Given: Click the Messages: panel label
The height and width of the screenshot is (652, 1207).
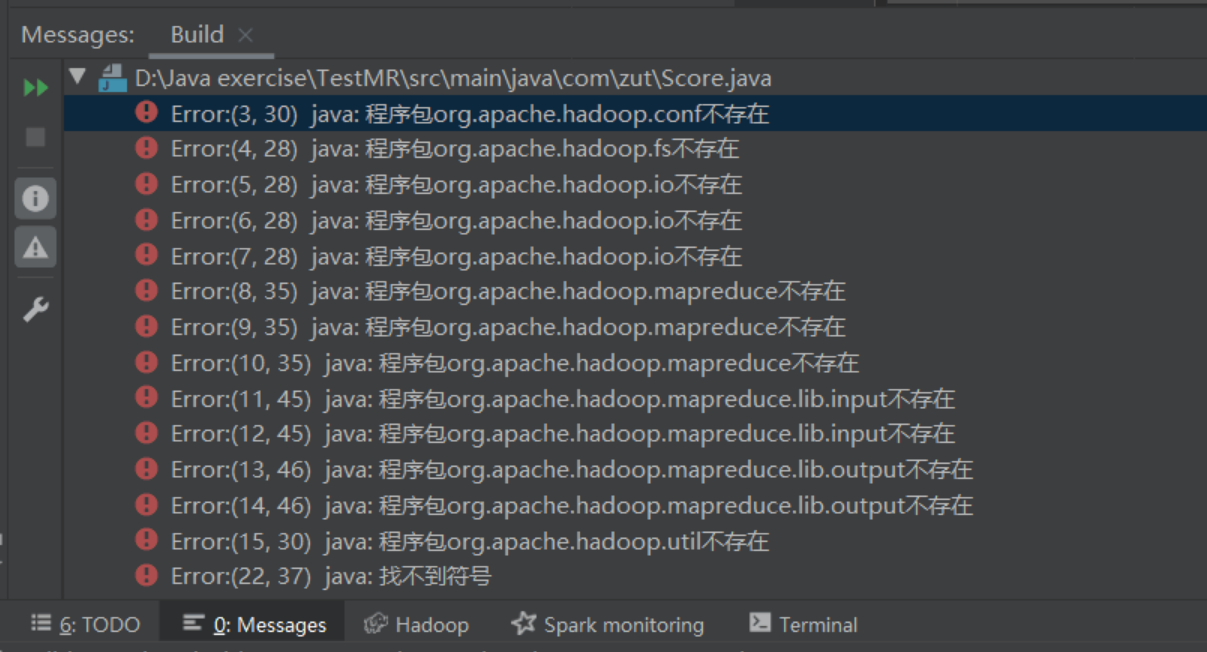Looking at the screenshot, I should coord(77,33).
